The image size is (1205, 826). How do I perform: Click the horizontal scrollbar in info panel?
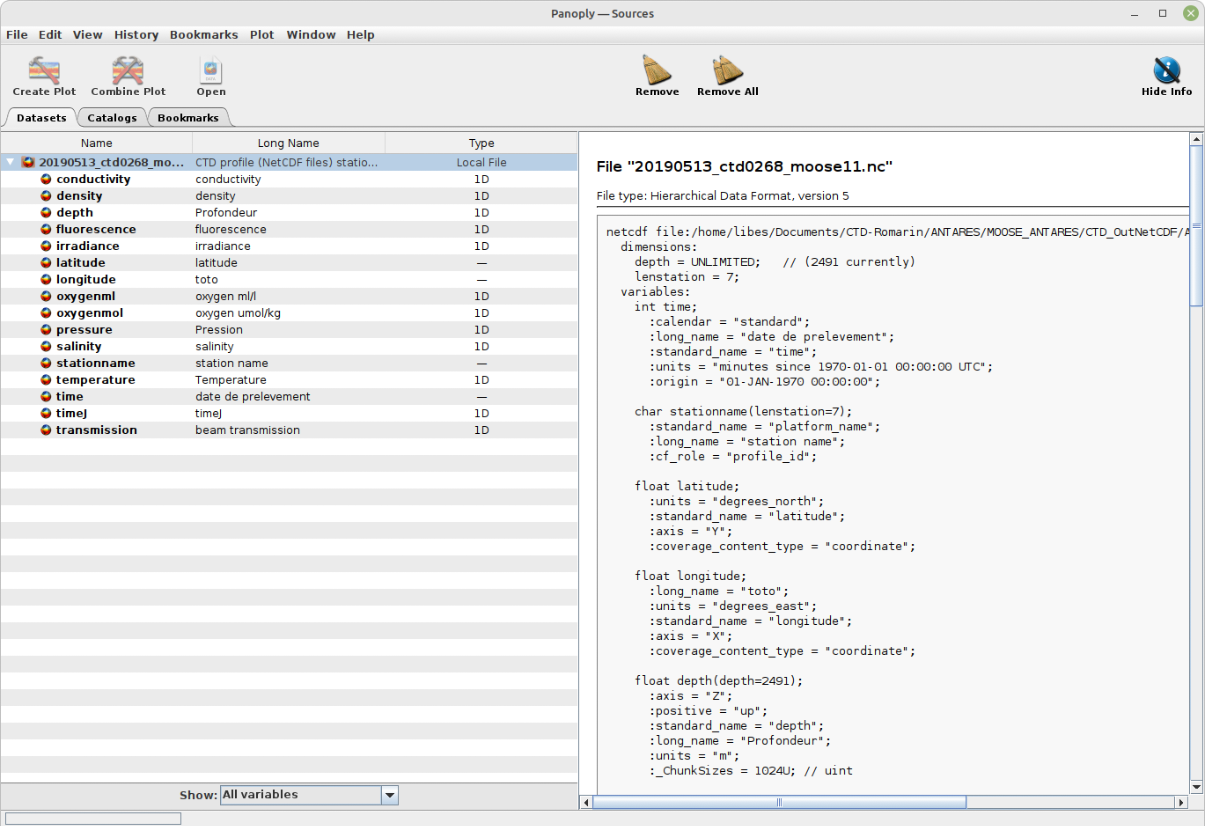(x=779, y=802)
